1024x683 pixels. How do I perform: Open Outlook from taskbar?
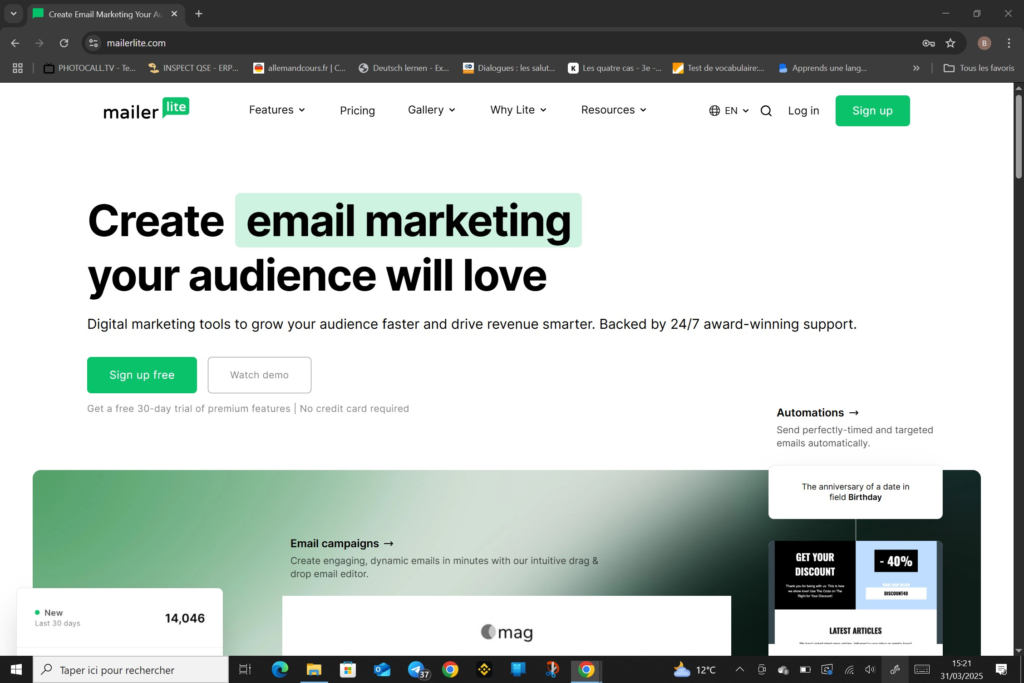[382, 669]
